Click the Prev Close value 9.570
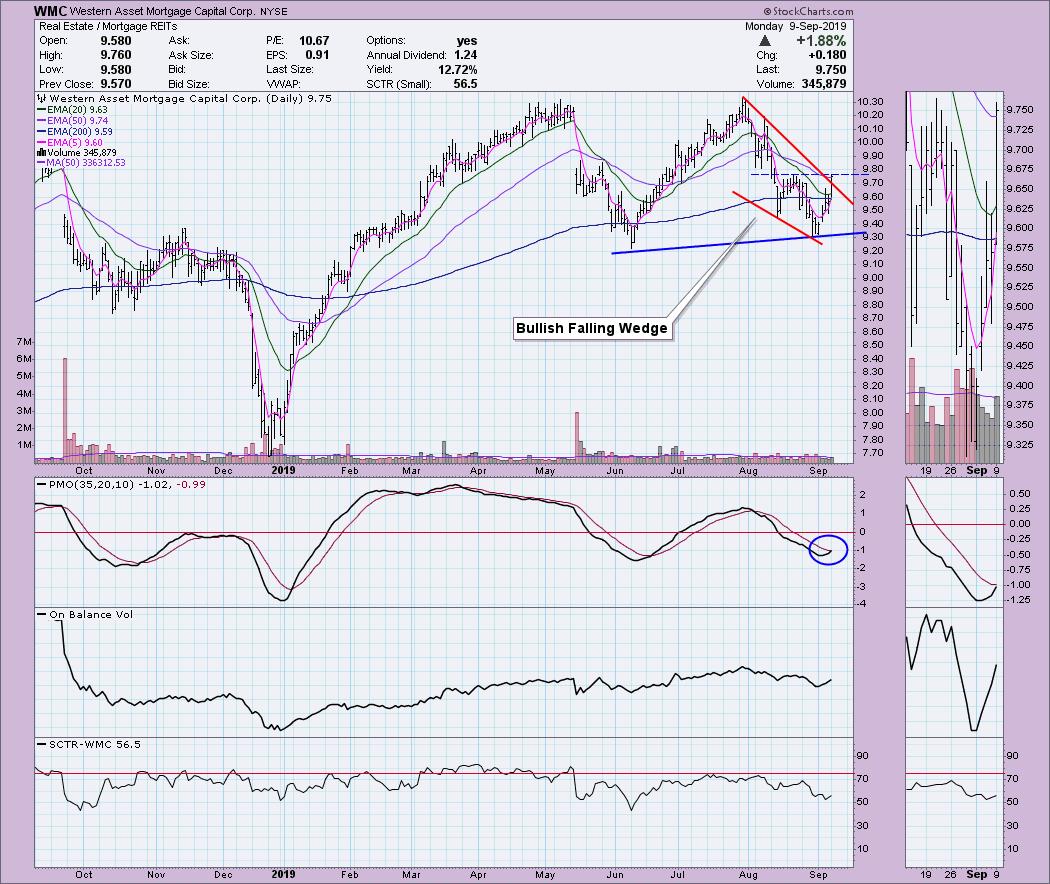The image size is (1050, 884). 116,84
